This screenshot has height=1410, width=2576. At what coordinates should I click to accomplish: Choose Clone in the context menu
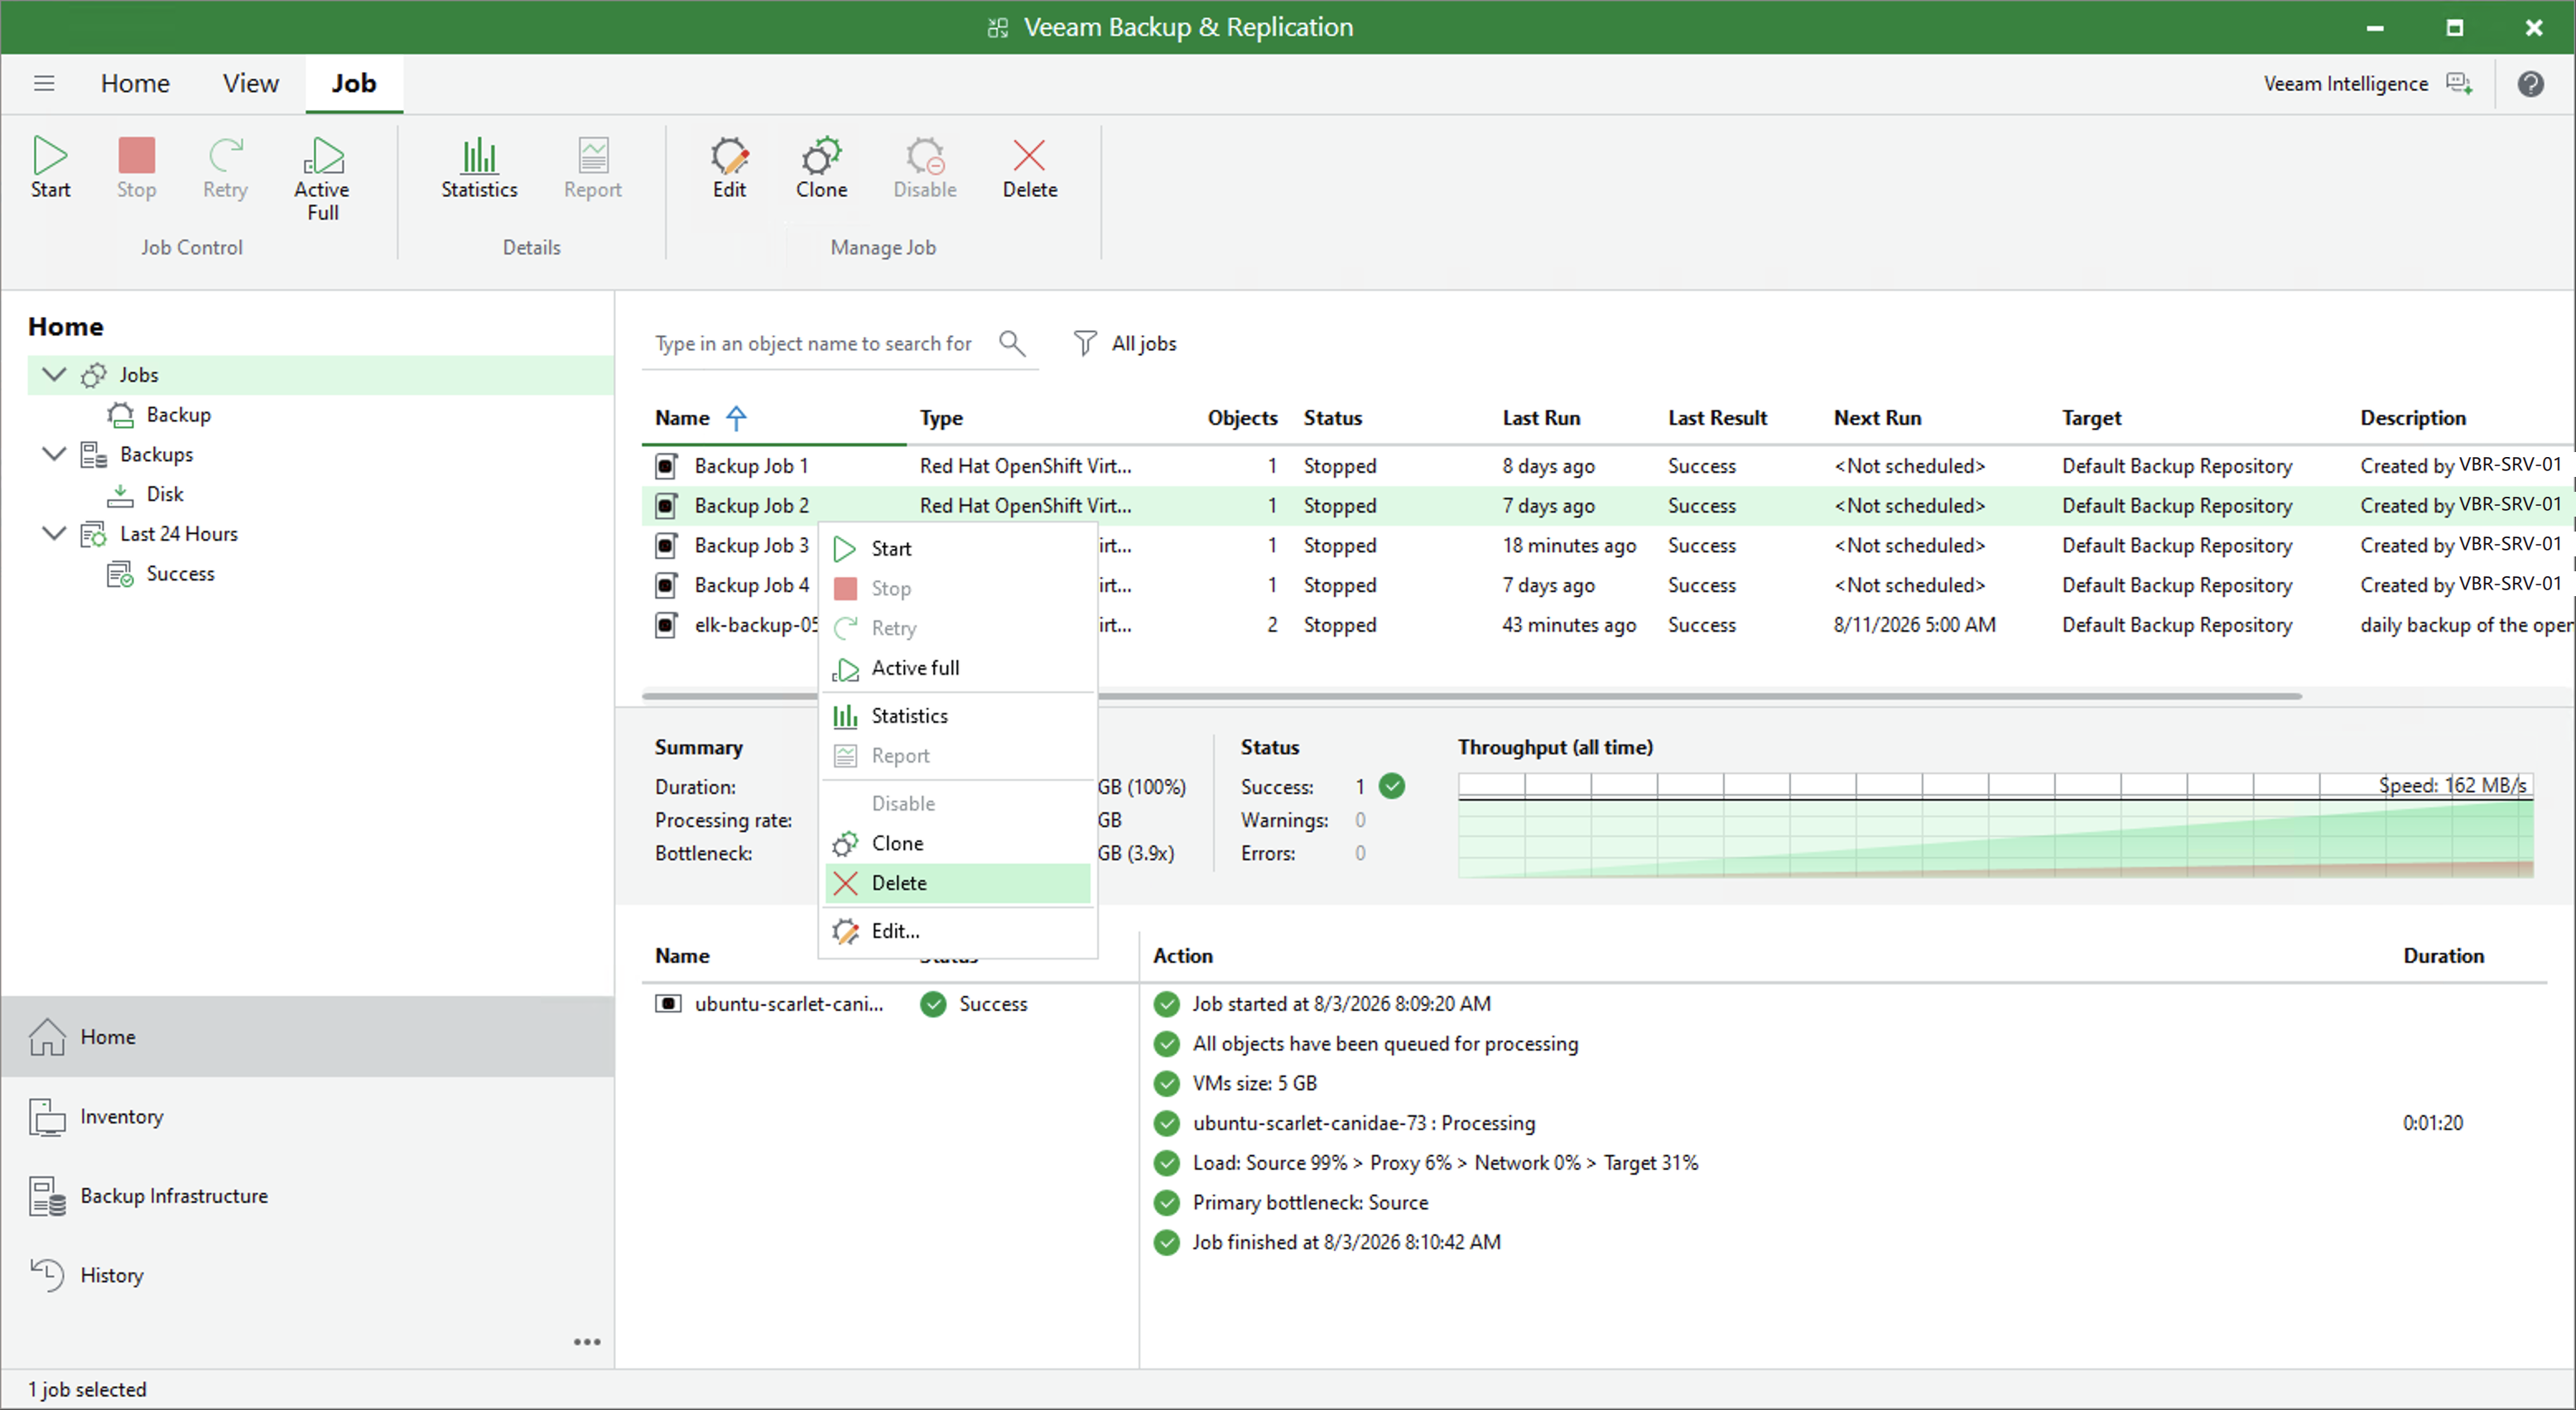(x=957, y=843)
